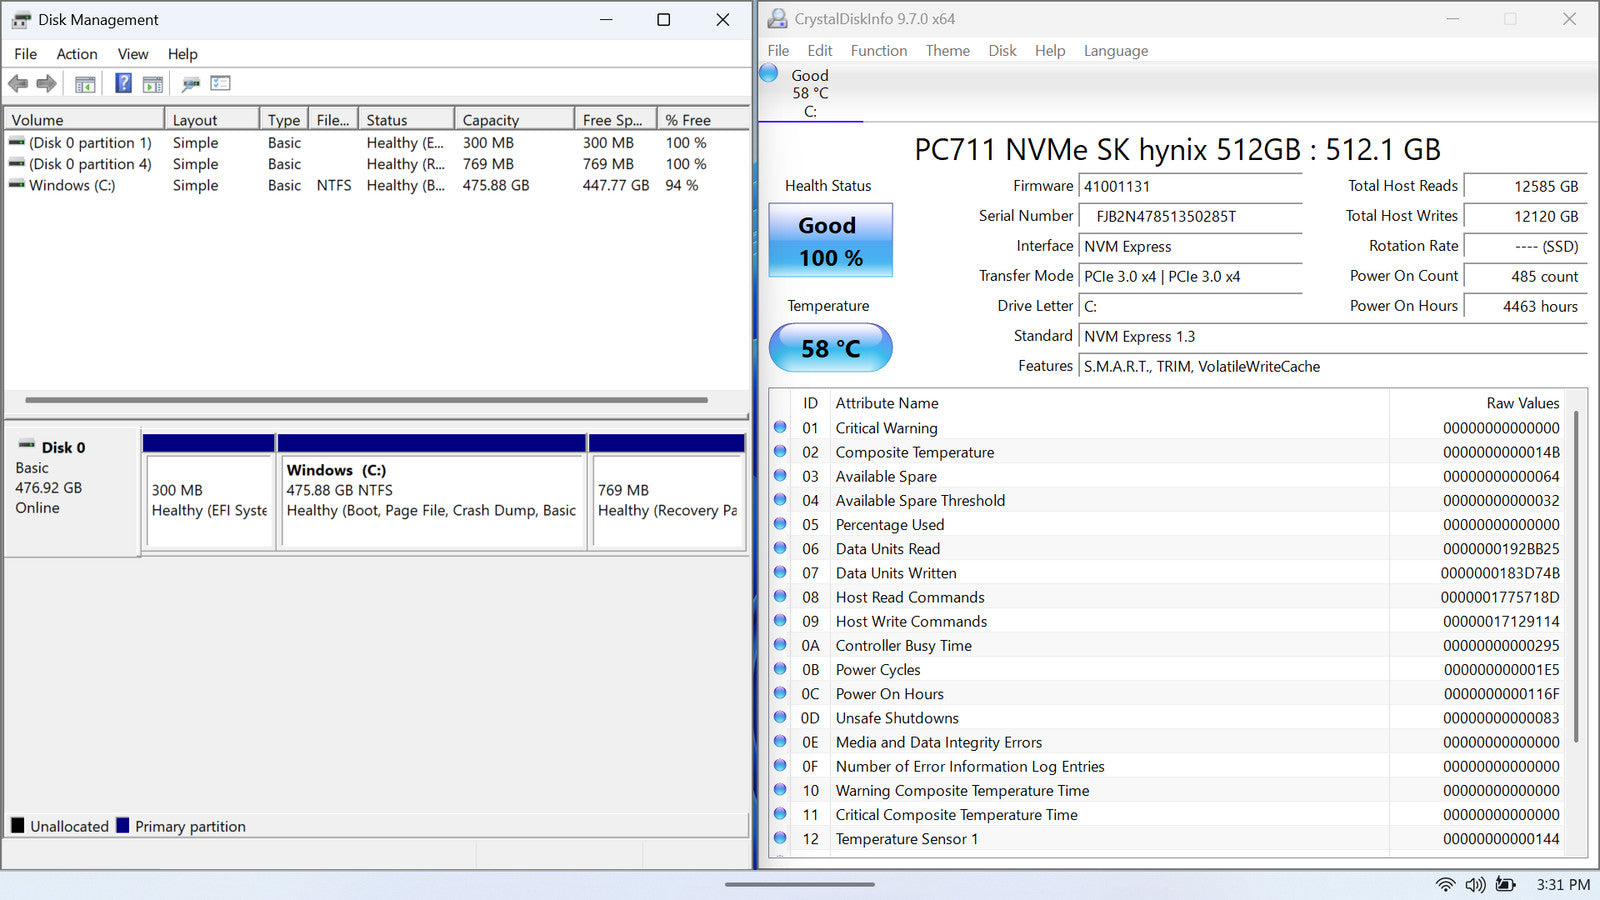Open Help via the blue question mark icon

pos(123,84)
